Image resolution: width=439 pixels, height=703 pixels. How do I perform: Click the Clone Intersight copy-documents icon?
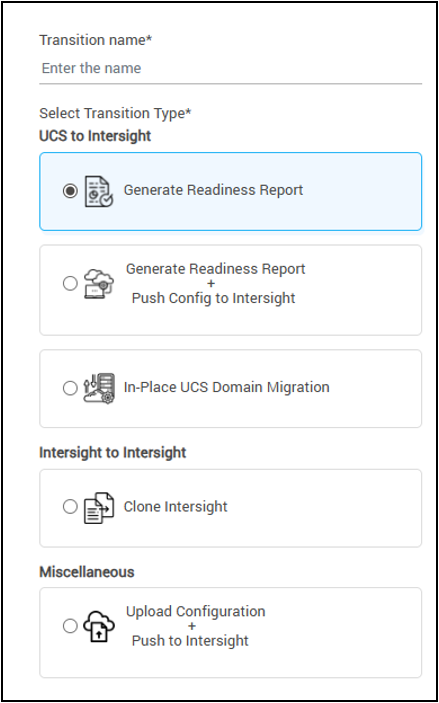click(x=99, y=508)
